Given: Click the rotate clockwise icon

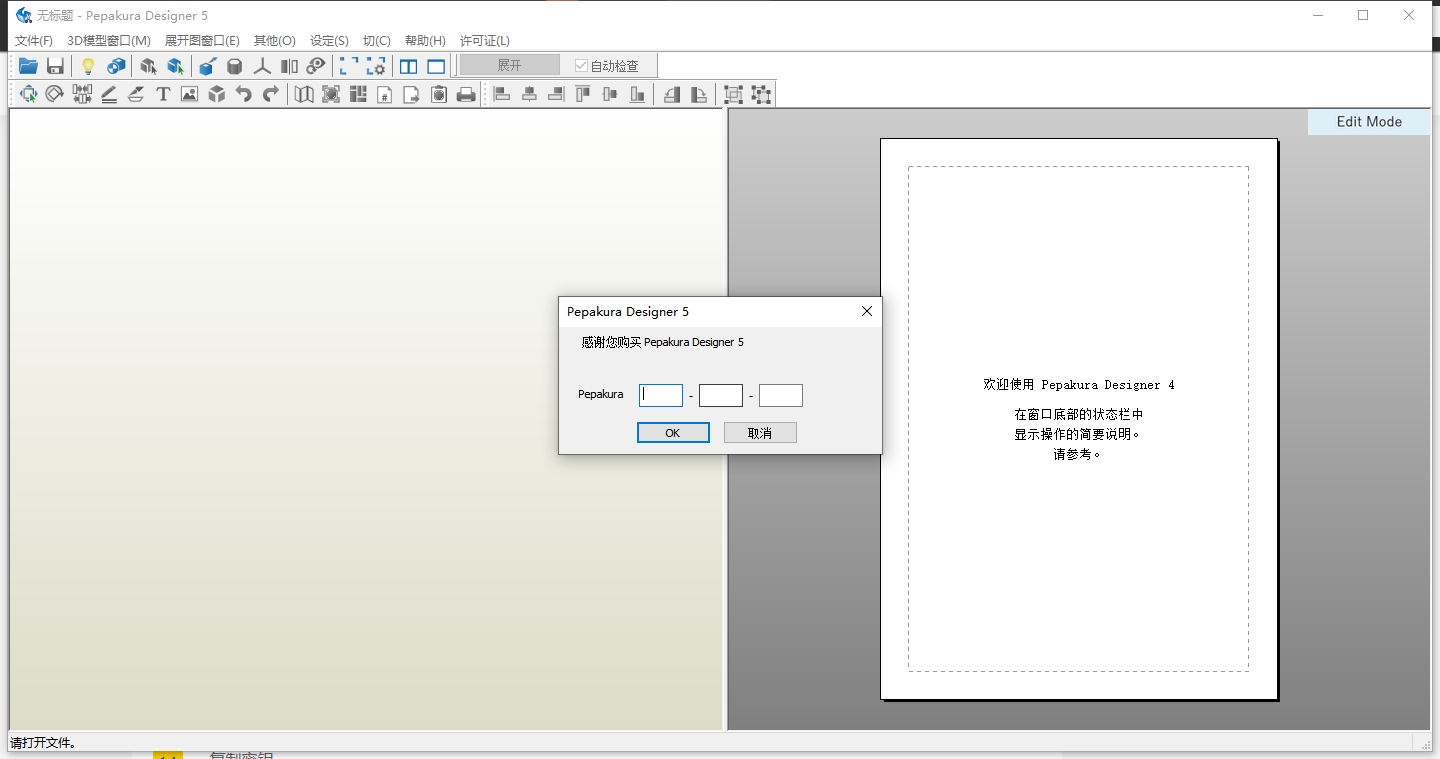Looking at the screenshot, I should [699, 94].
